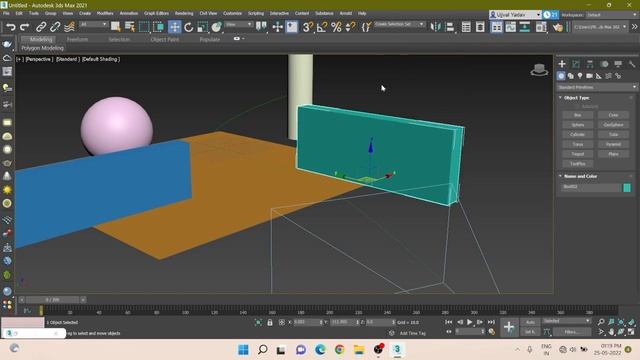Open the Ujwal Yadav account dropdown

pos(515,15)
